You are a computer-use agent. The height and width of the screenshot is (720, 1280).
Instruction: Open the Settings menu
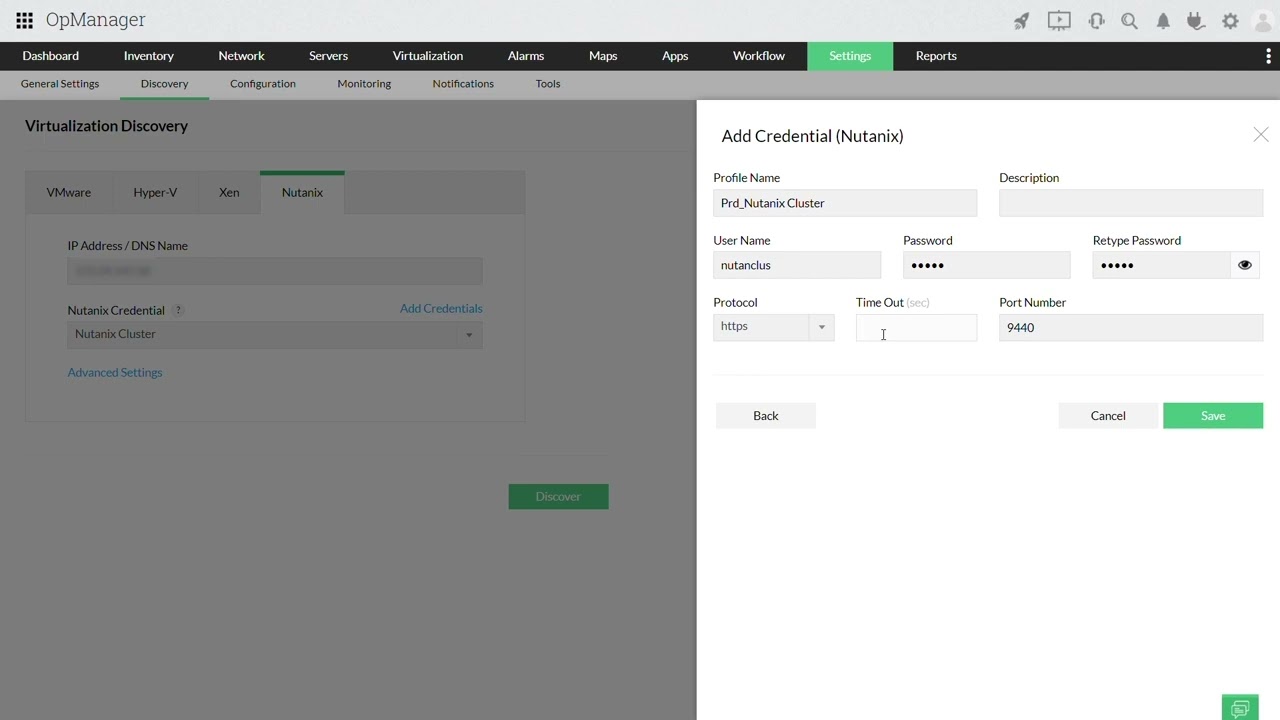[850, 56]
